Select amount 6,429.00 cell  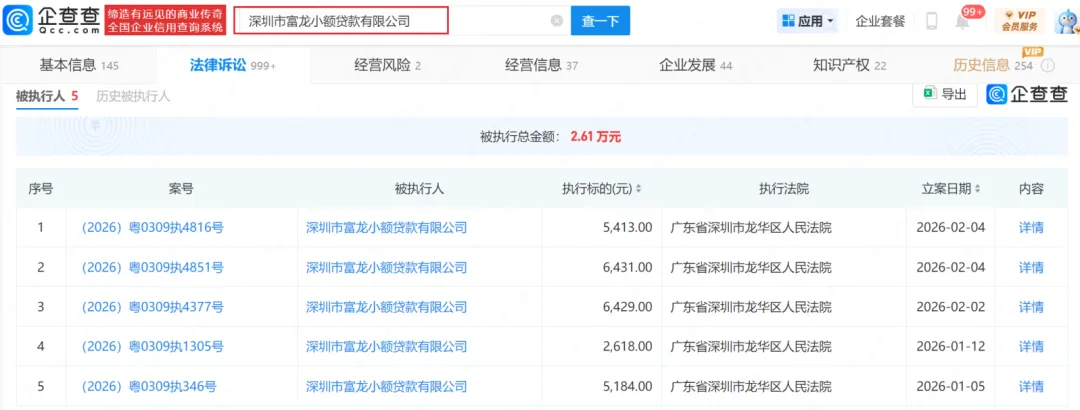tap(627, 307)
